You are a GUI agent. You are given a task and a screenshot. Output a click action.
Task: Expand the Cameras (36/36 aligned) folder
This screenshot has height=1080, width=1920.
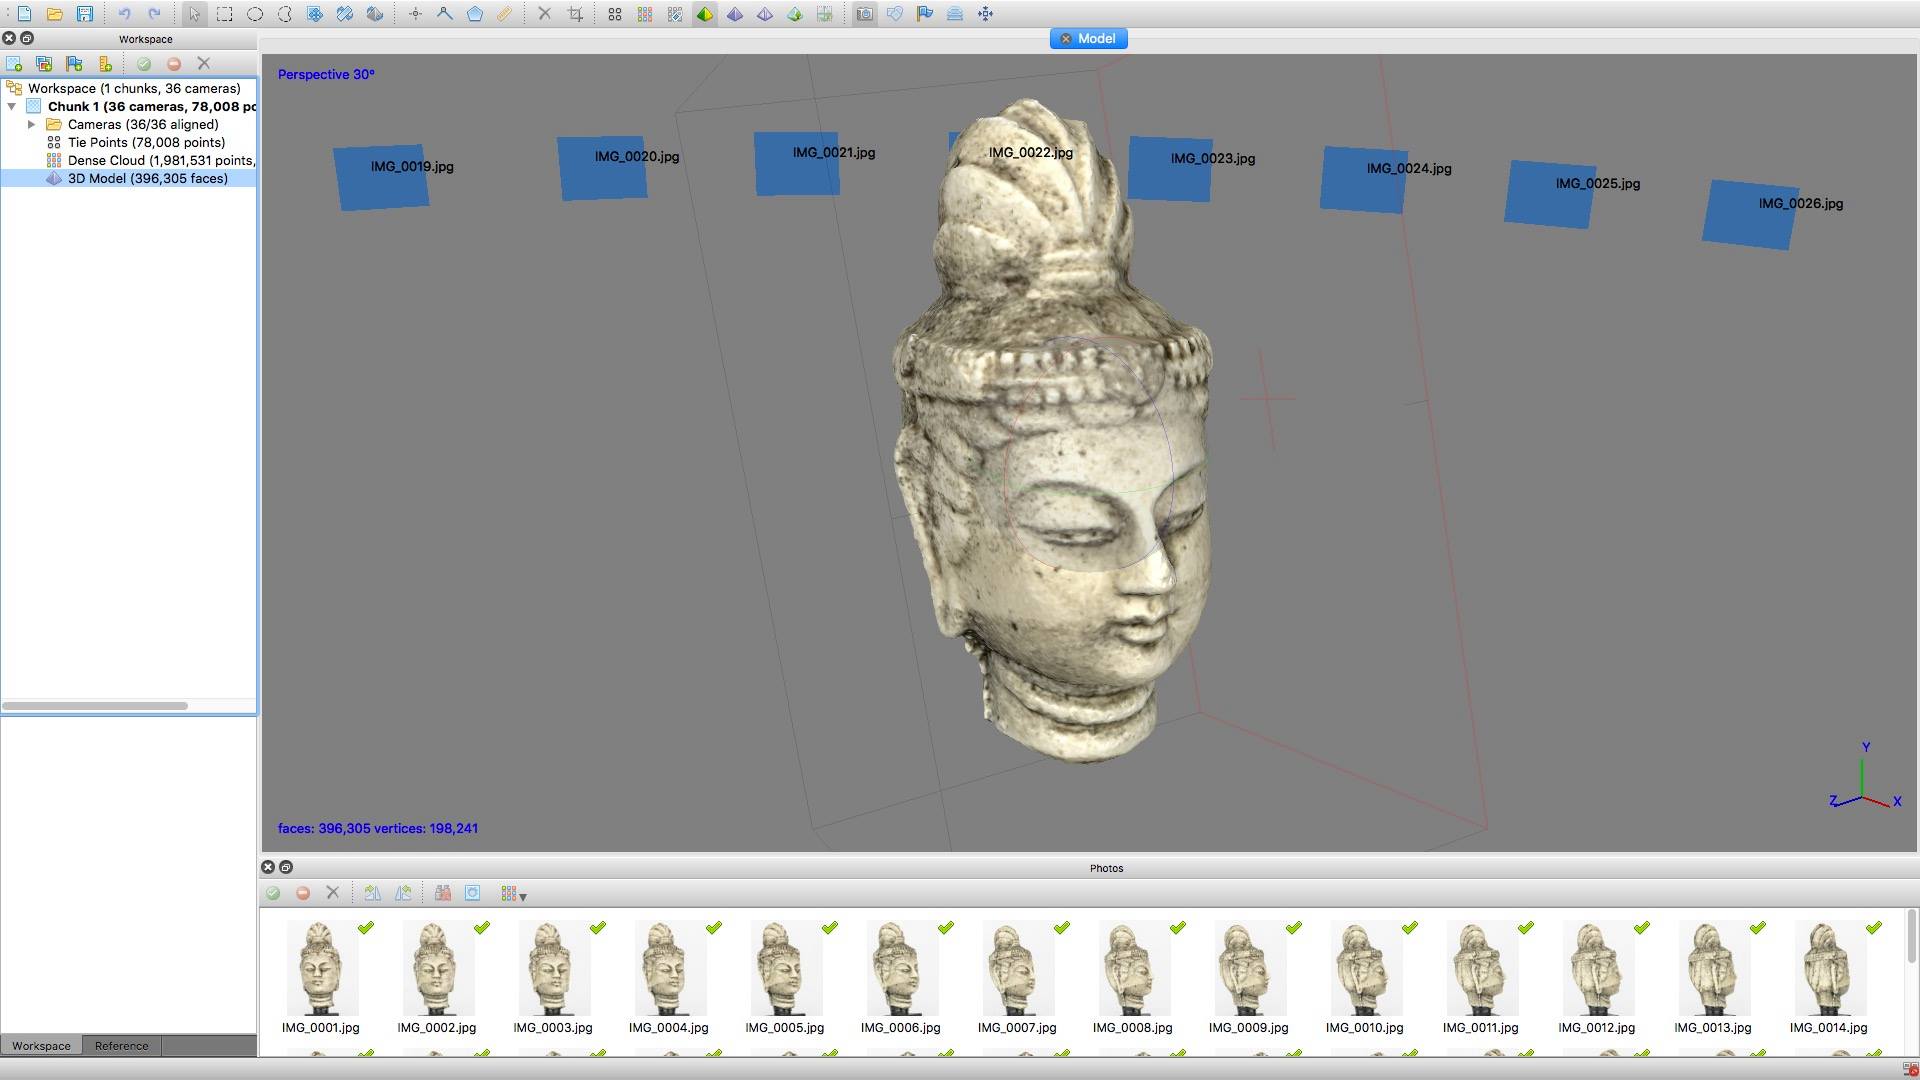click(x=32, y=124)
